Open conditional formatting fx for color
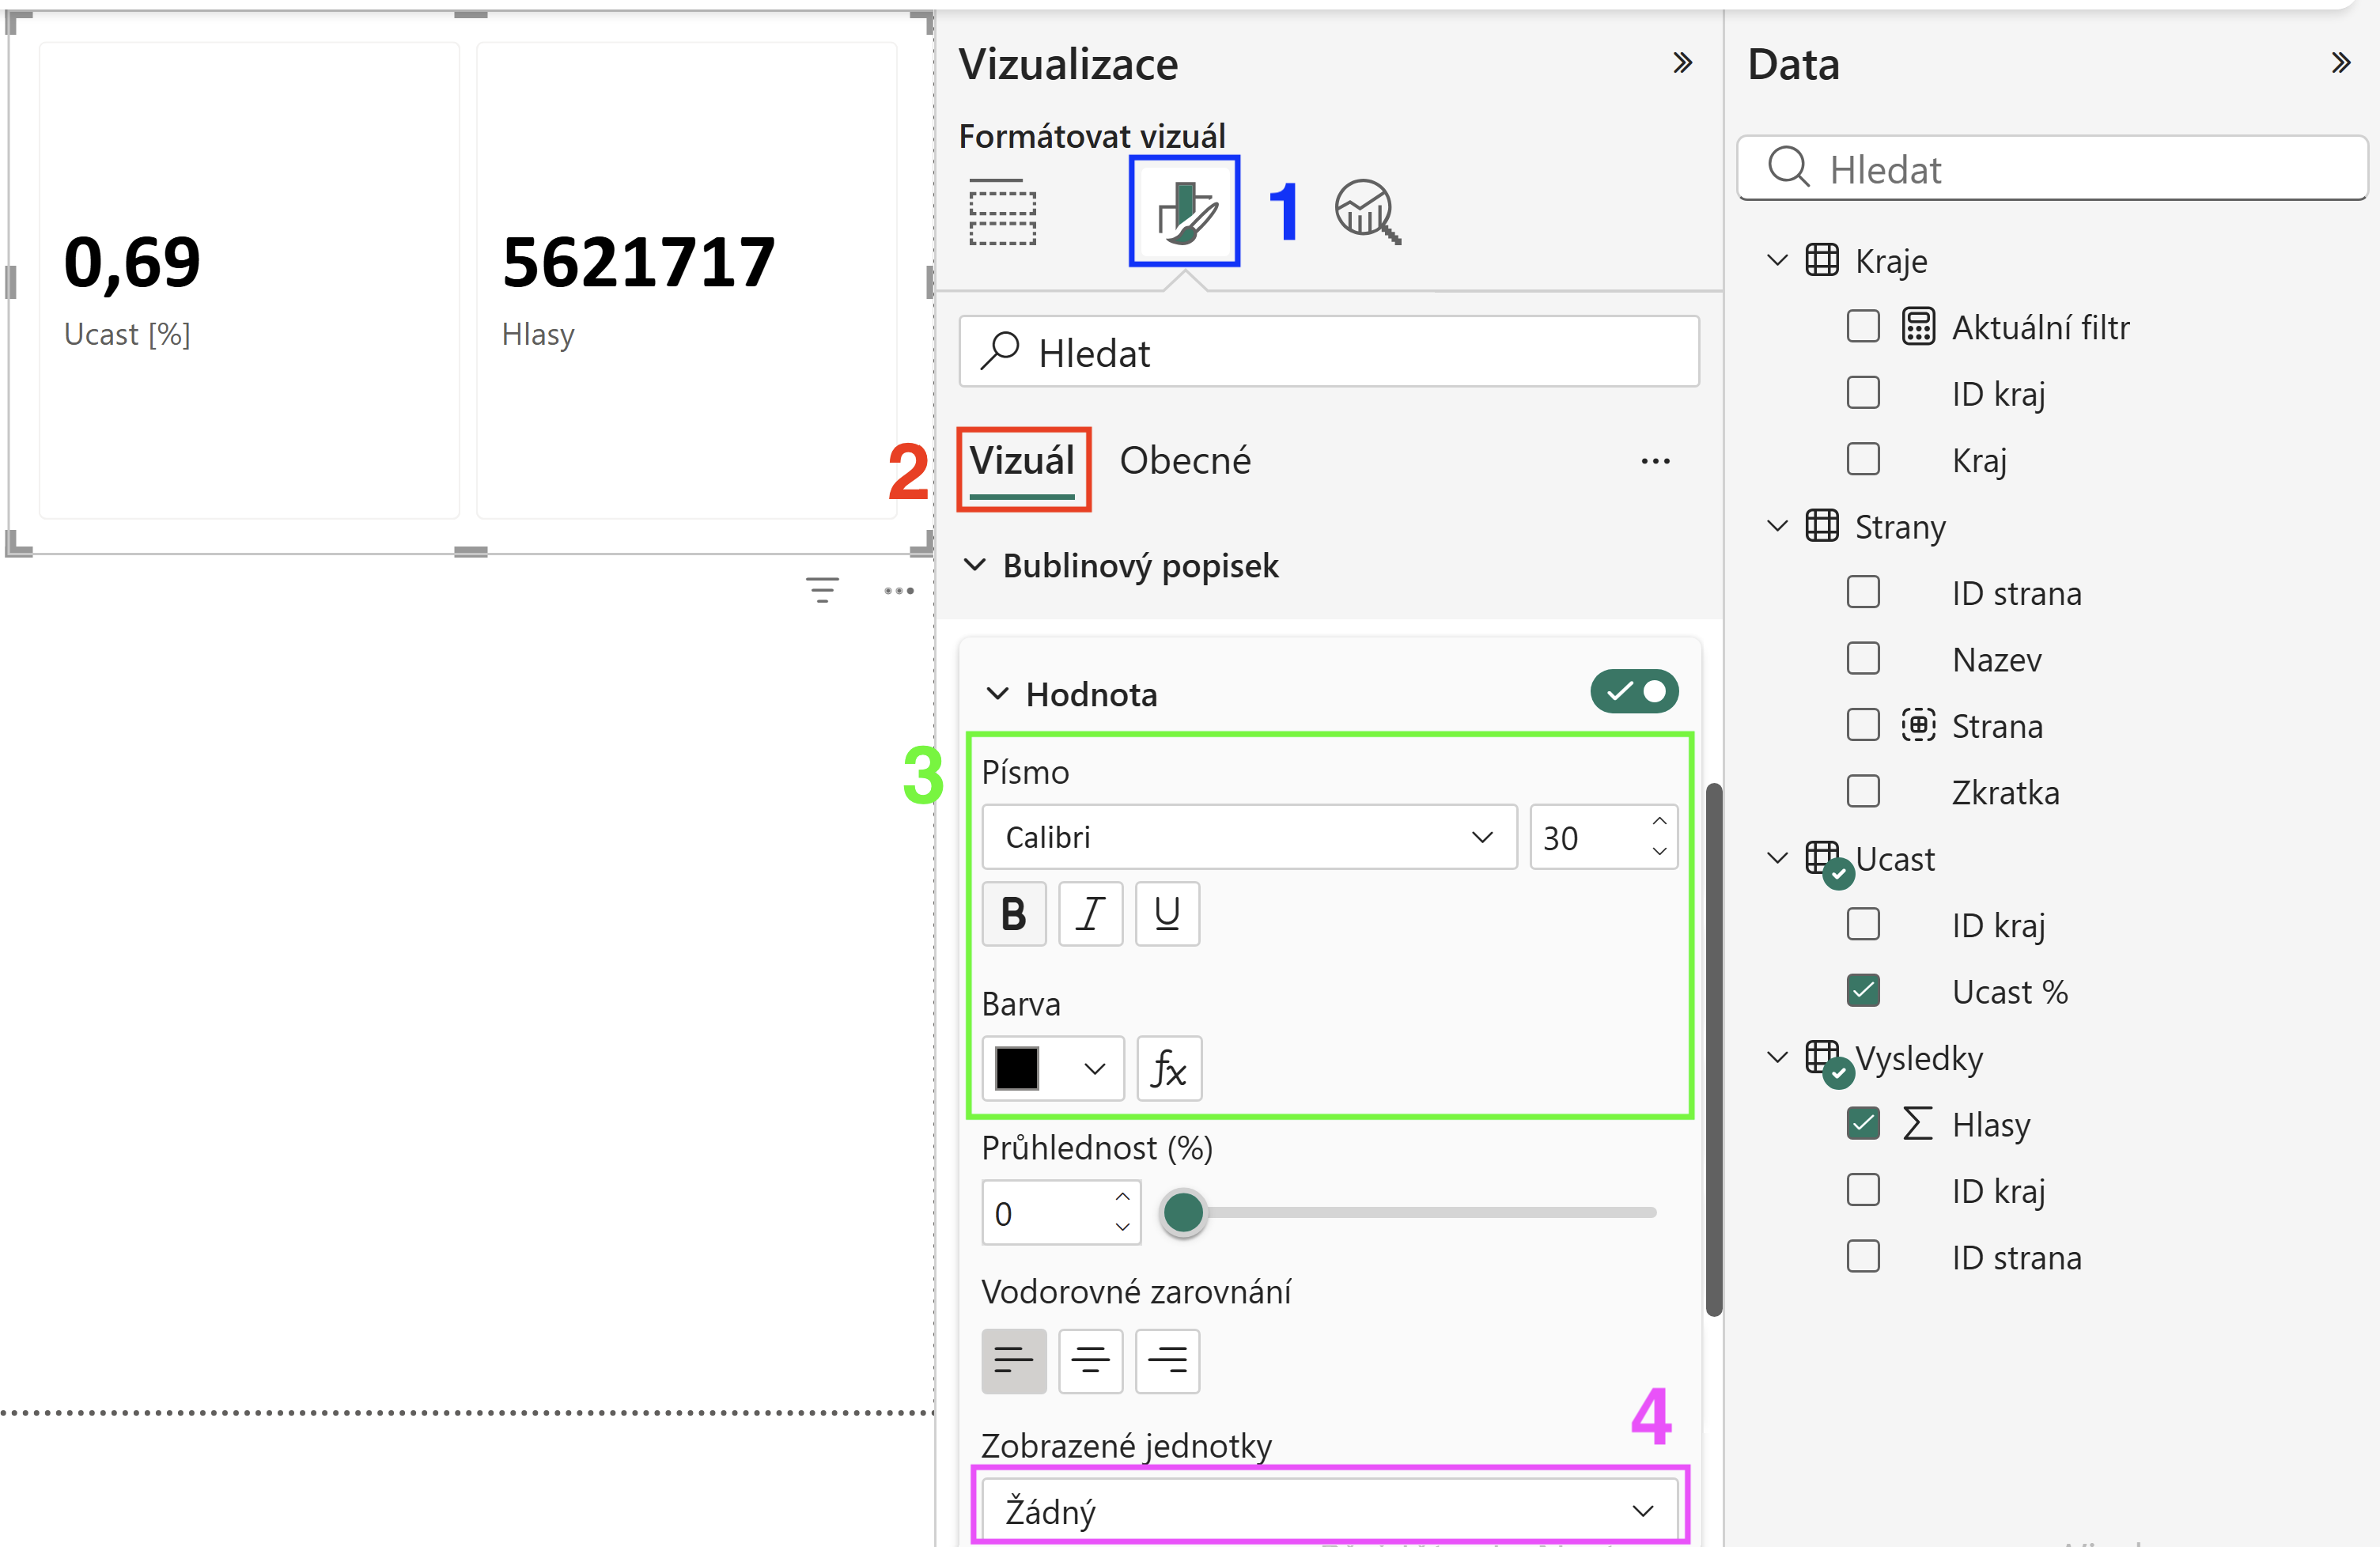The image size is (2380, 1547). (1169, 1069)
